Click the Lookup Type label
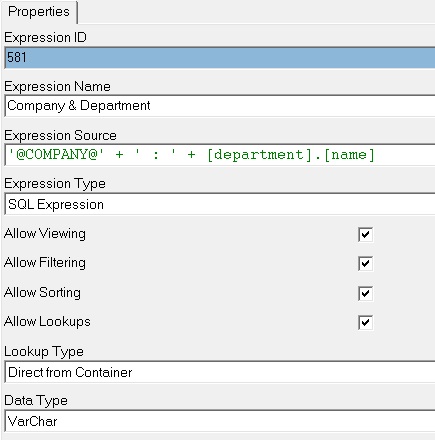This screenshot has width=435, height=440. click(x=44, y=352)
